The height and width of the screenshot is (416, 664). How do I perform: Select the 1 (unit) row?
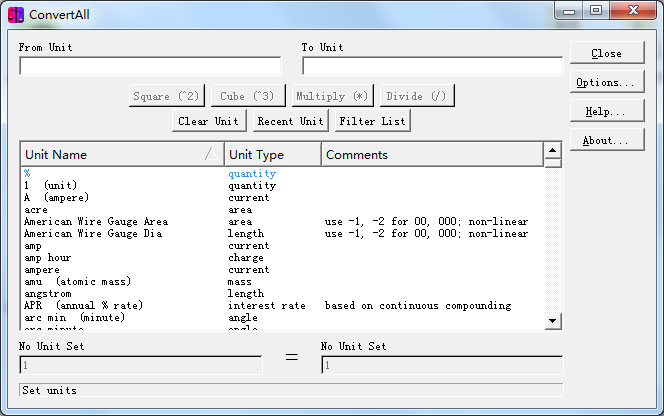(x=282, y=186)
